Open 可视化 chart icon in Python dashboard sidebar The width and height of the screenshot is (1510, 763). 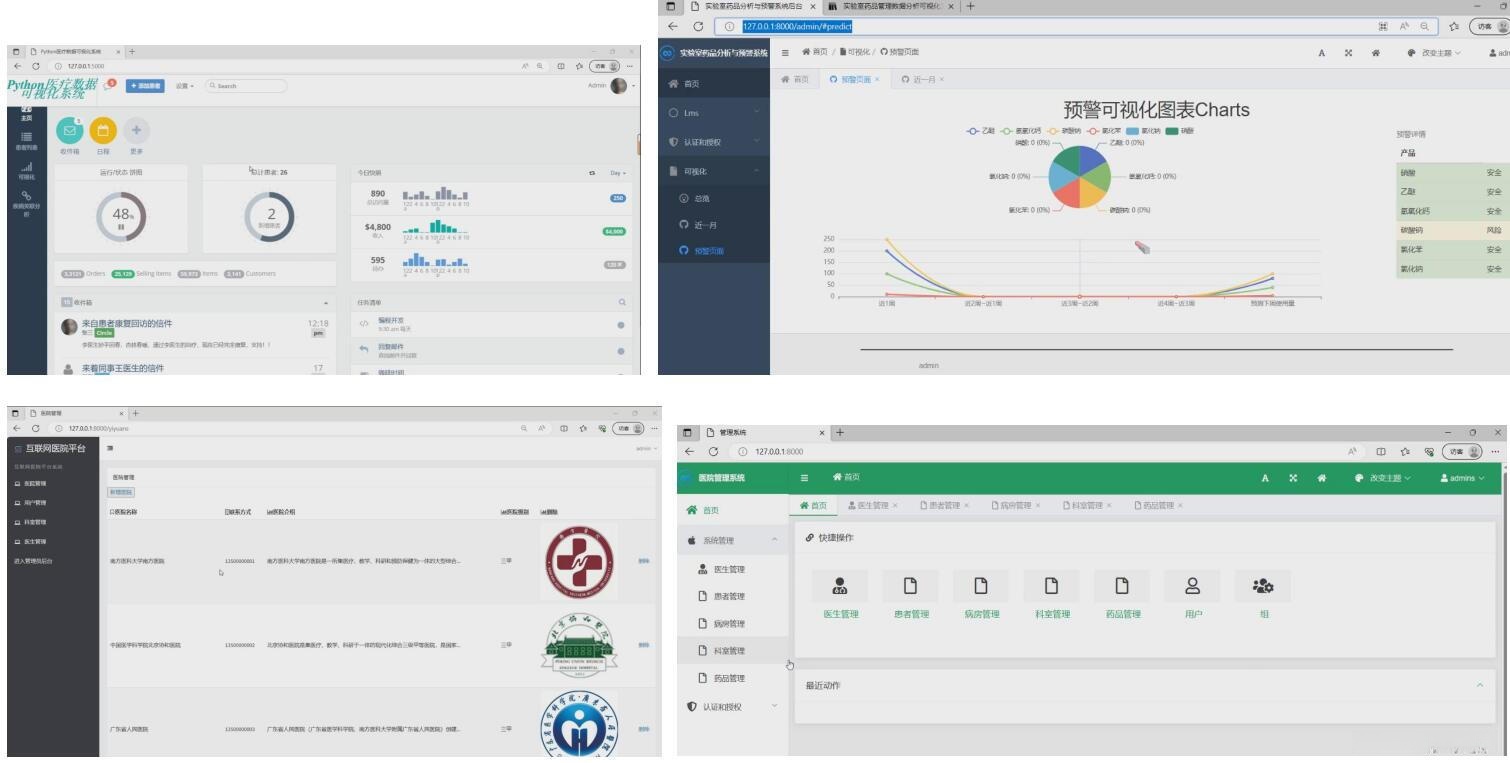[x=25, y=171]
